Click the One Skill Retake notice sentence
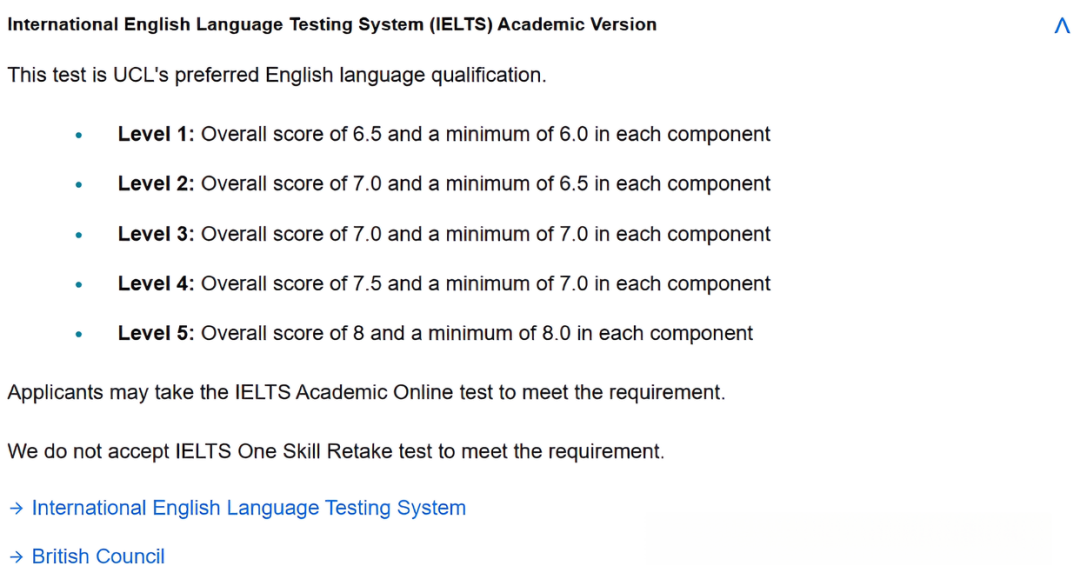Image resolution: width=1080 pixels, height=586 pixels. click(335, 452)
